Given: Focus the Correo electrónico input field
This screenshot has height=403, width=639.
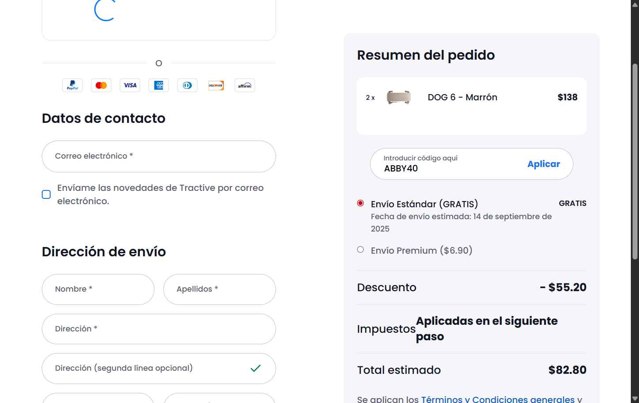Looking at the screenshot, I should click(159, 156).
